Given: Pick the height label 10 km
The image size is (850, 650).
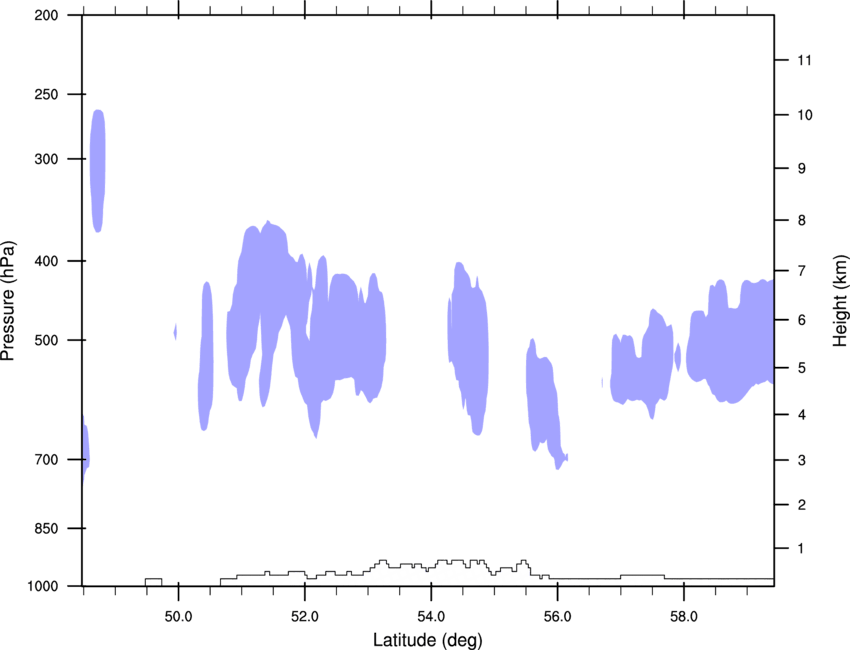Looking at the screenshot, I should coord(805,115).
